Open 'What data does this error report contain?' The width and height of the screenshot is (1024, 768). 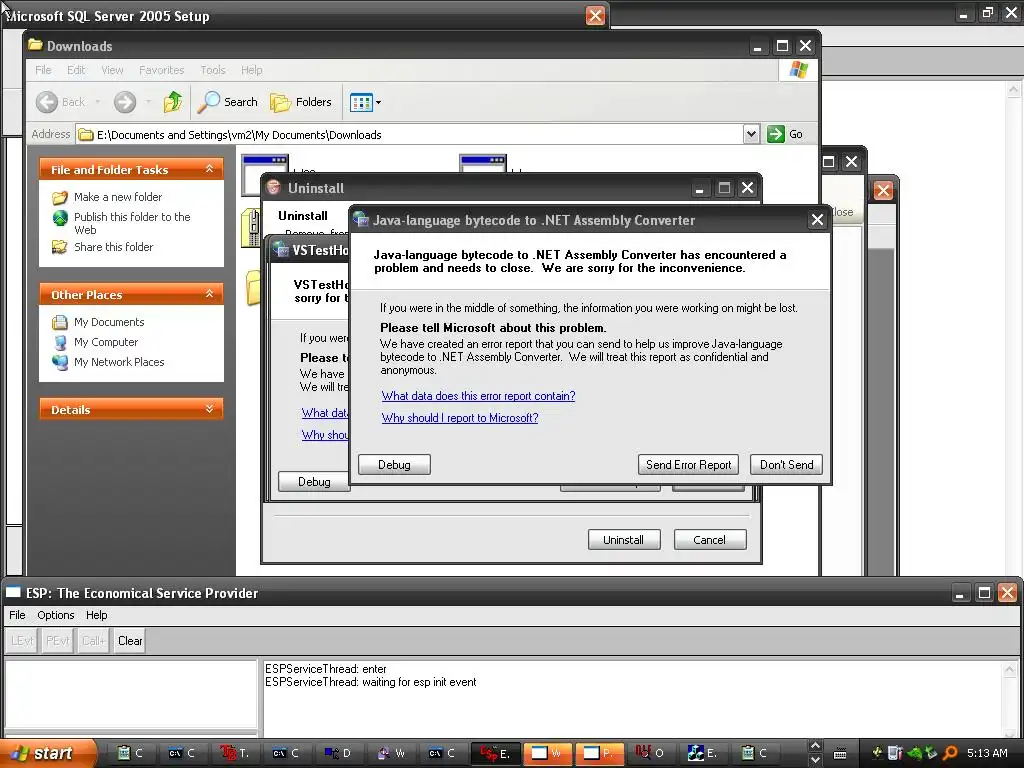coord(478,396)
